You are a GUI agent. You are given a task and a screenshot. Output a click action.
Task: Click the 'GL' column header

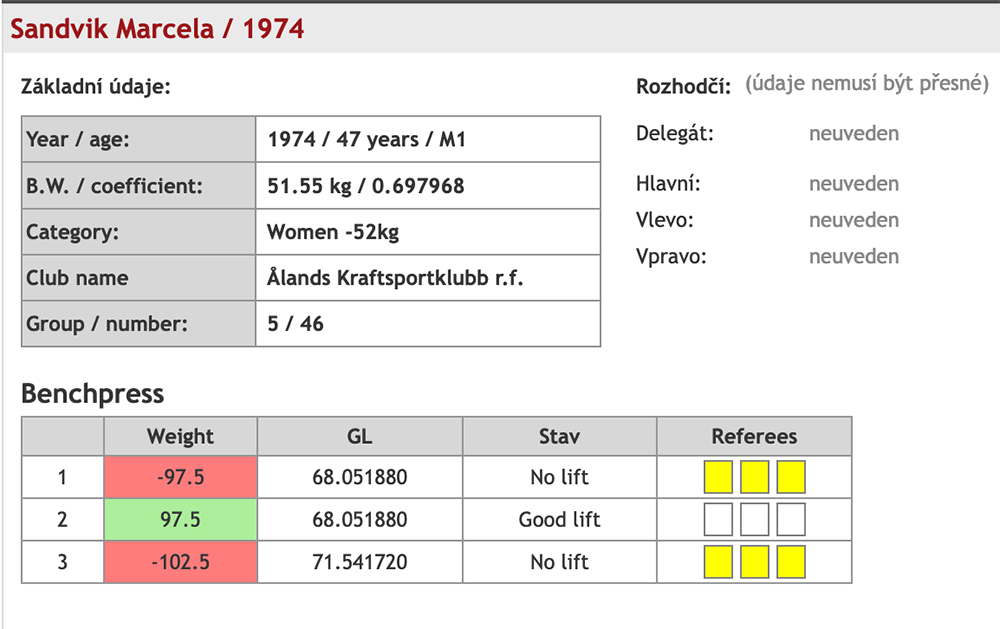pyautogui.click(x=360, y=436)
